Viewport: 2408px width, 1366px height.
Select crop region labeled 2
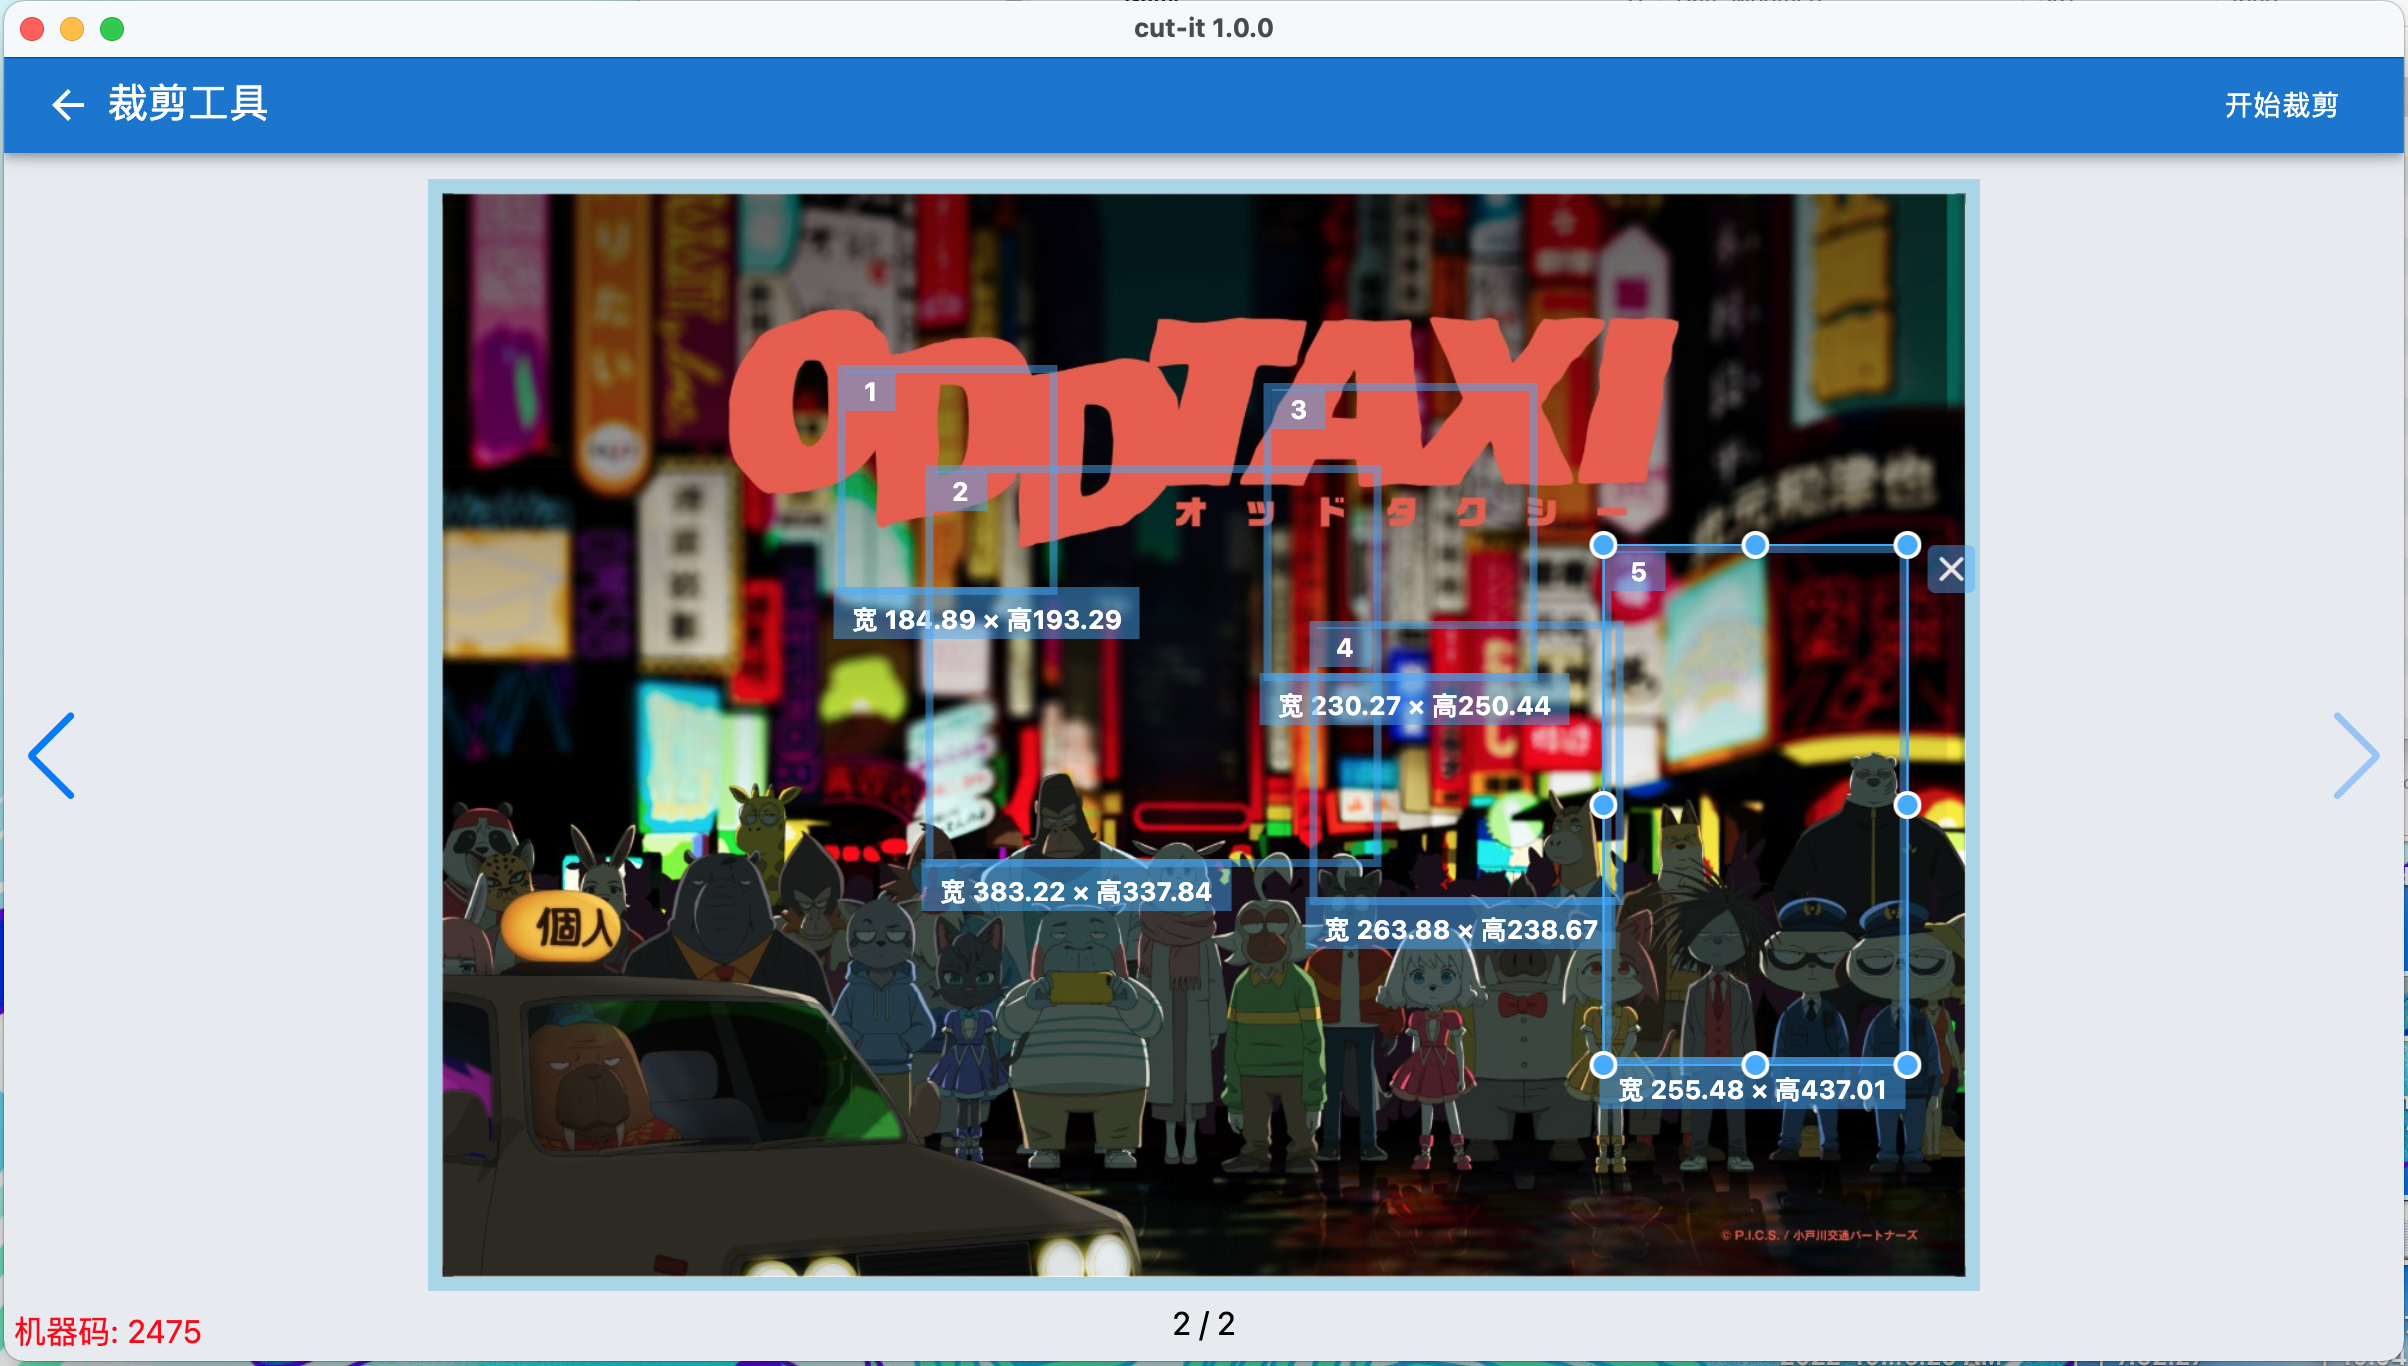point(960,491)
